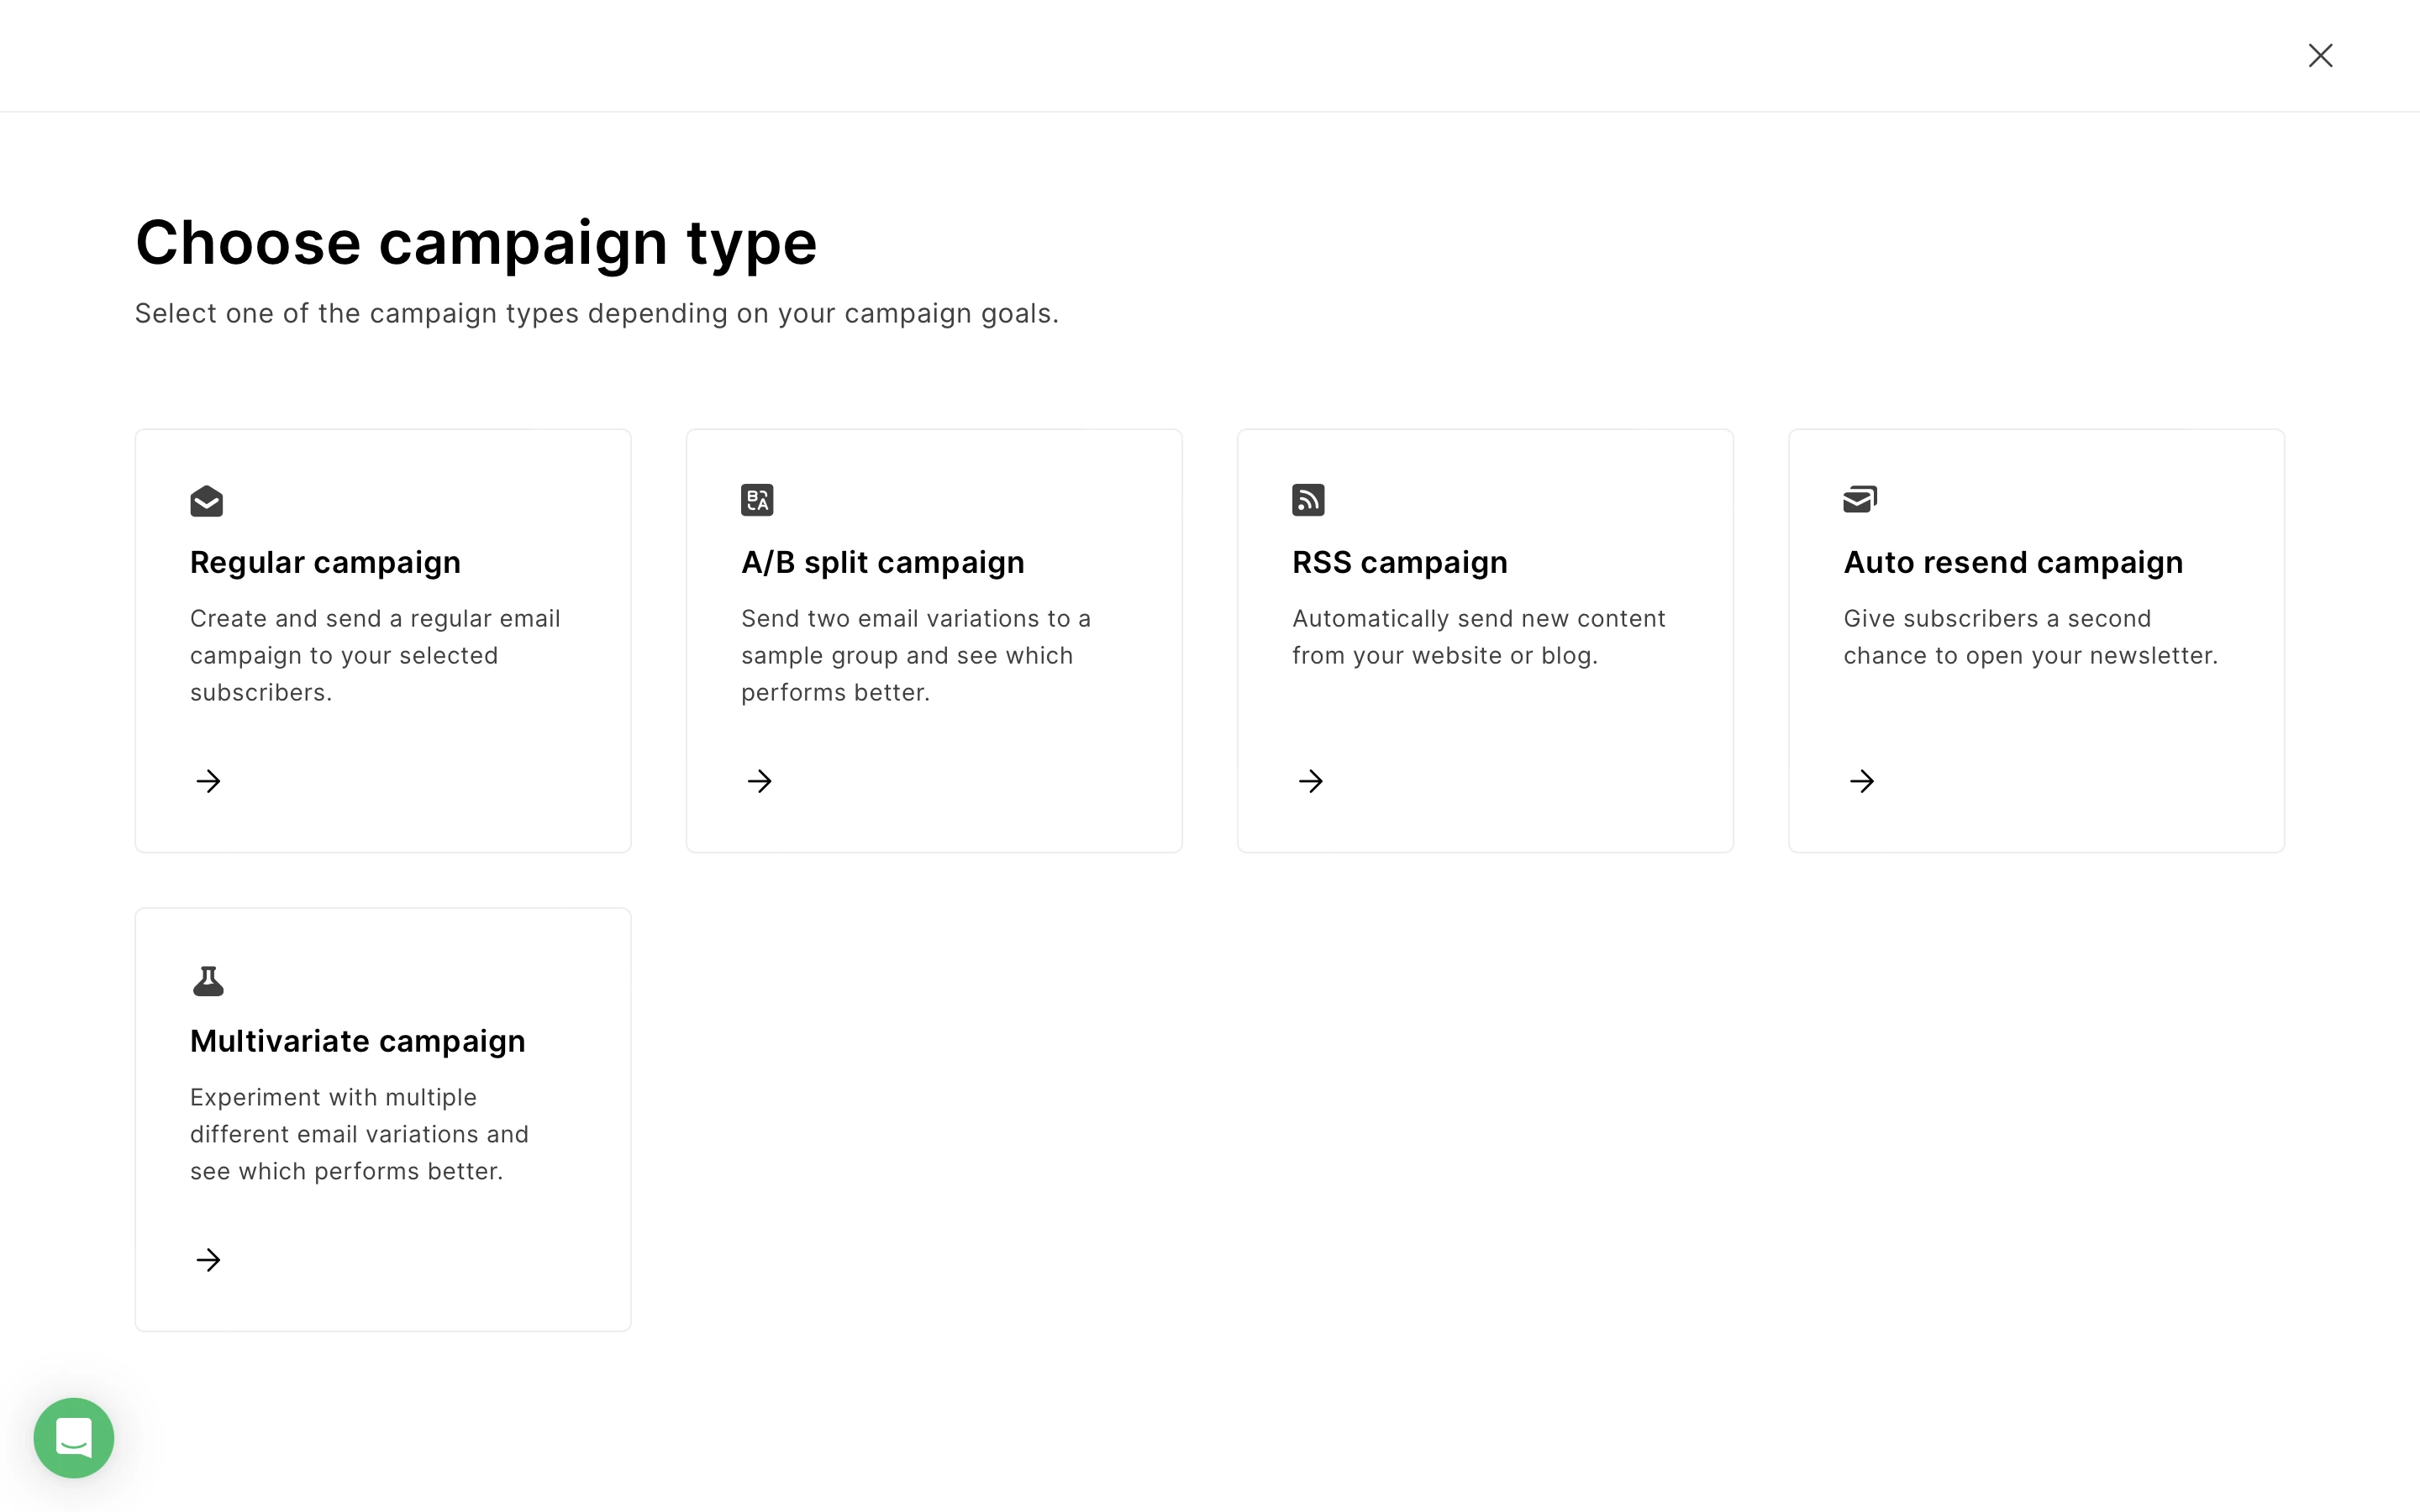Click the Regular campaign description text
This screenshot has height=1512, width=2420.
pos(375,655)
